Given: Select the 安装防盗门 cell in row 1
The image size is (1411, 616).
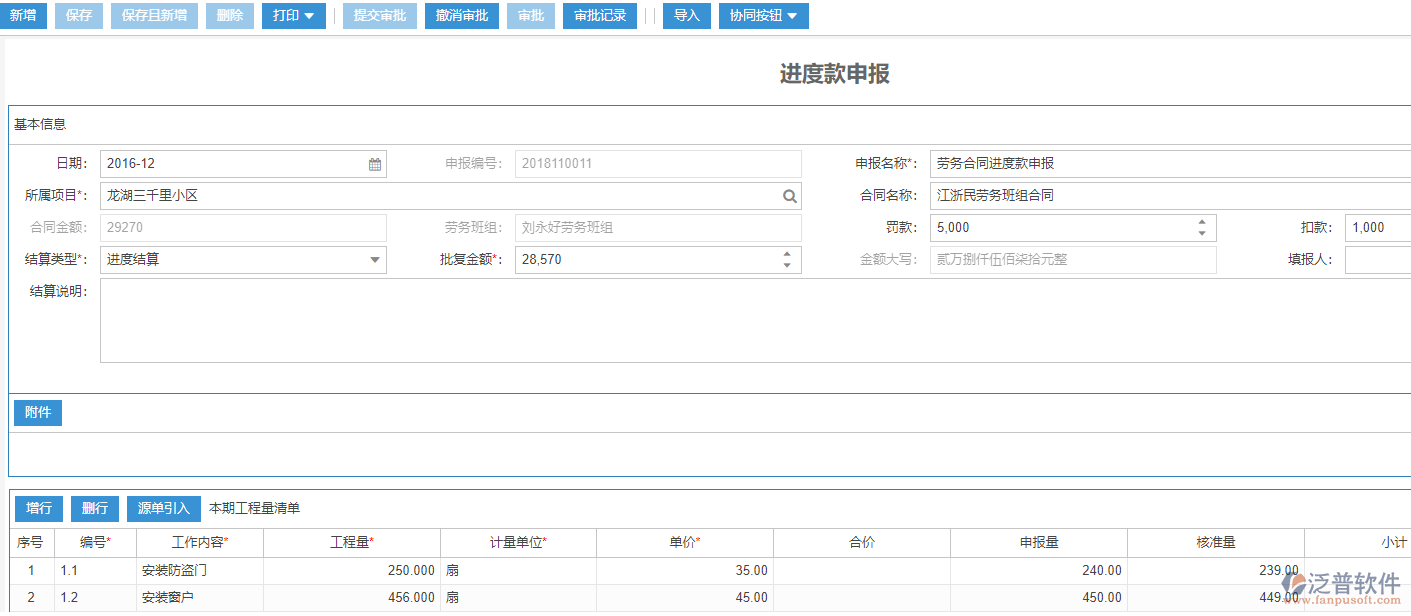Looking at the screenshot, I should click(x=174, y=571).
